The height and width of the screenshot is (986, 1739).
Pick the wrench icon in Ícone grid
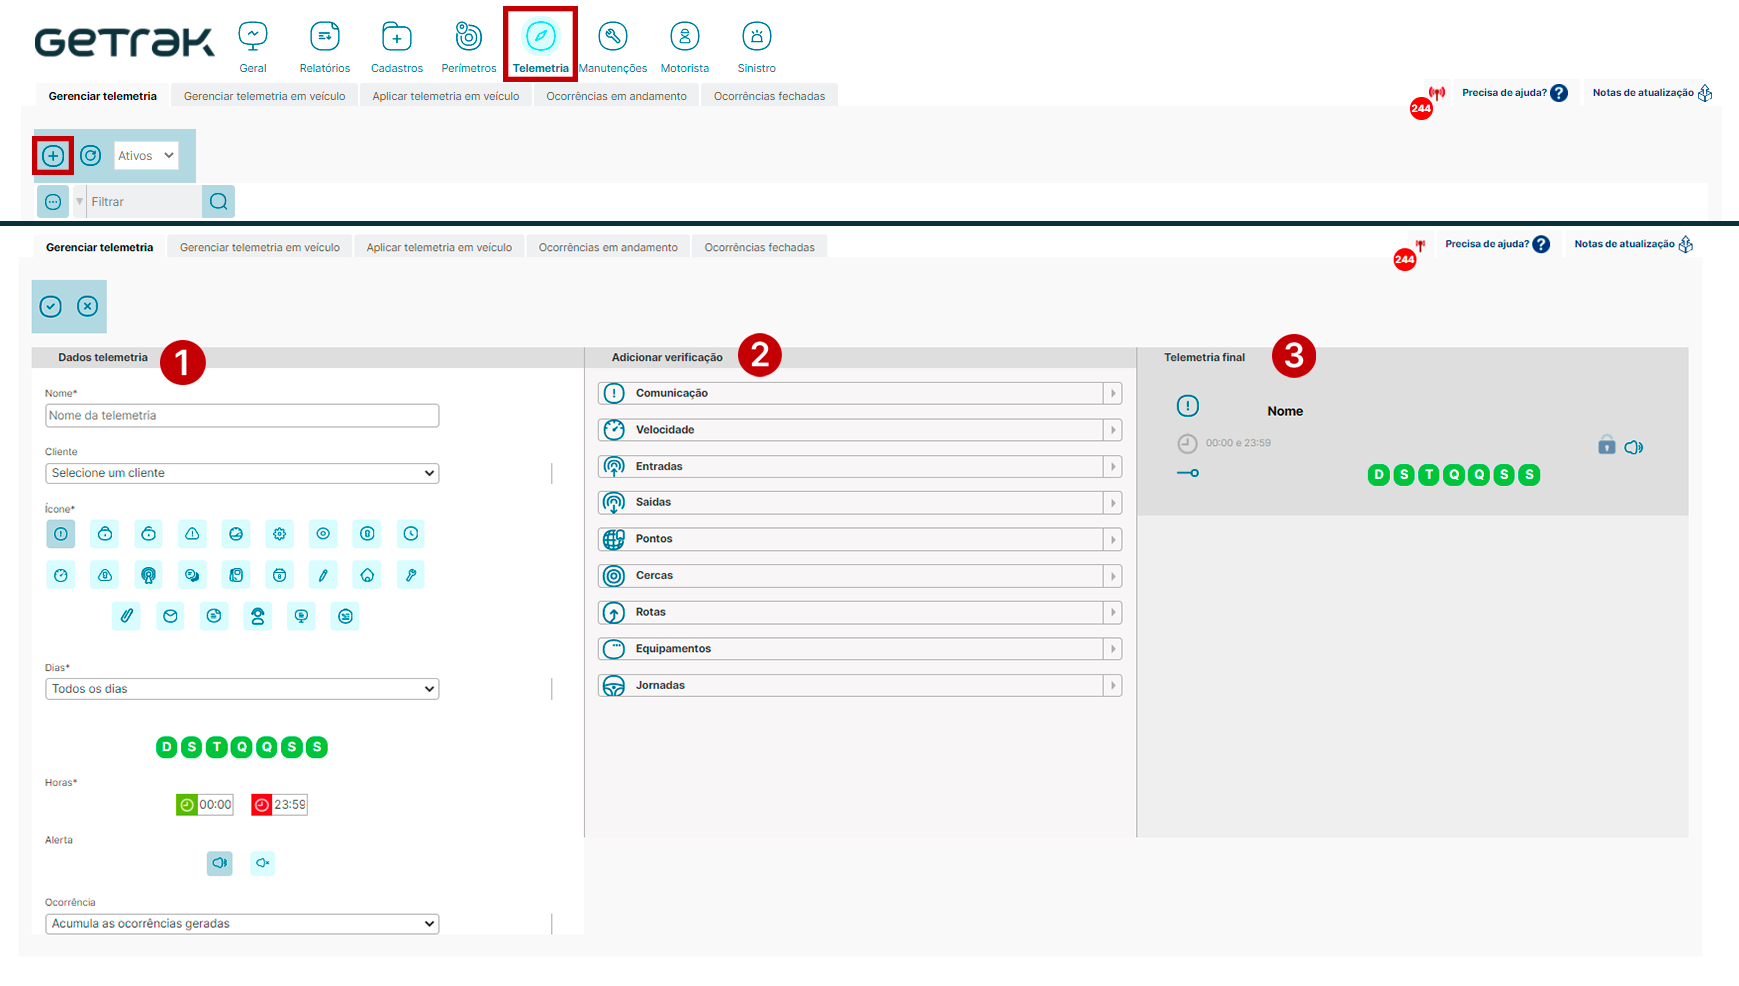[411, 575]
